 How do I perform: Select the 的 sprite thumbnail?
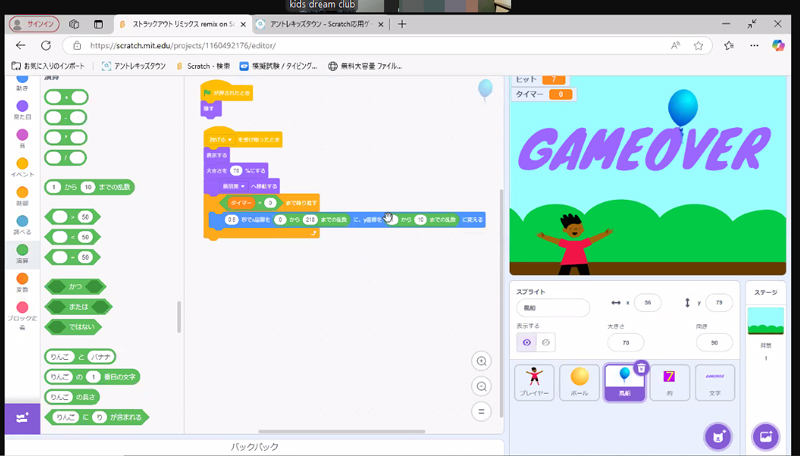click(669, 383)
